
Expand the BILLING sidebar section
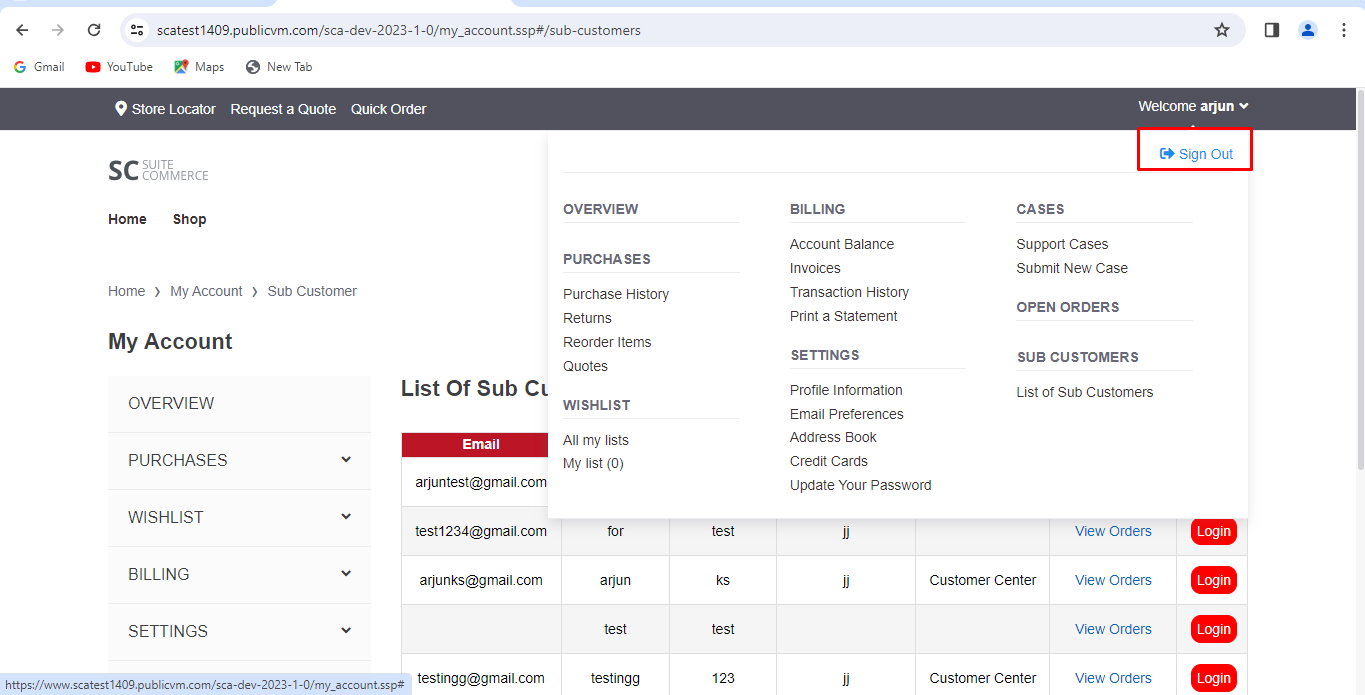coord(345,574)
